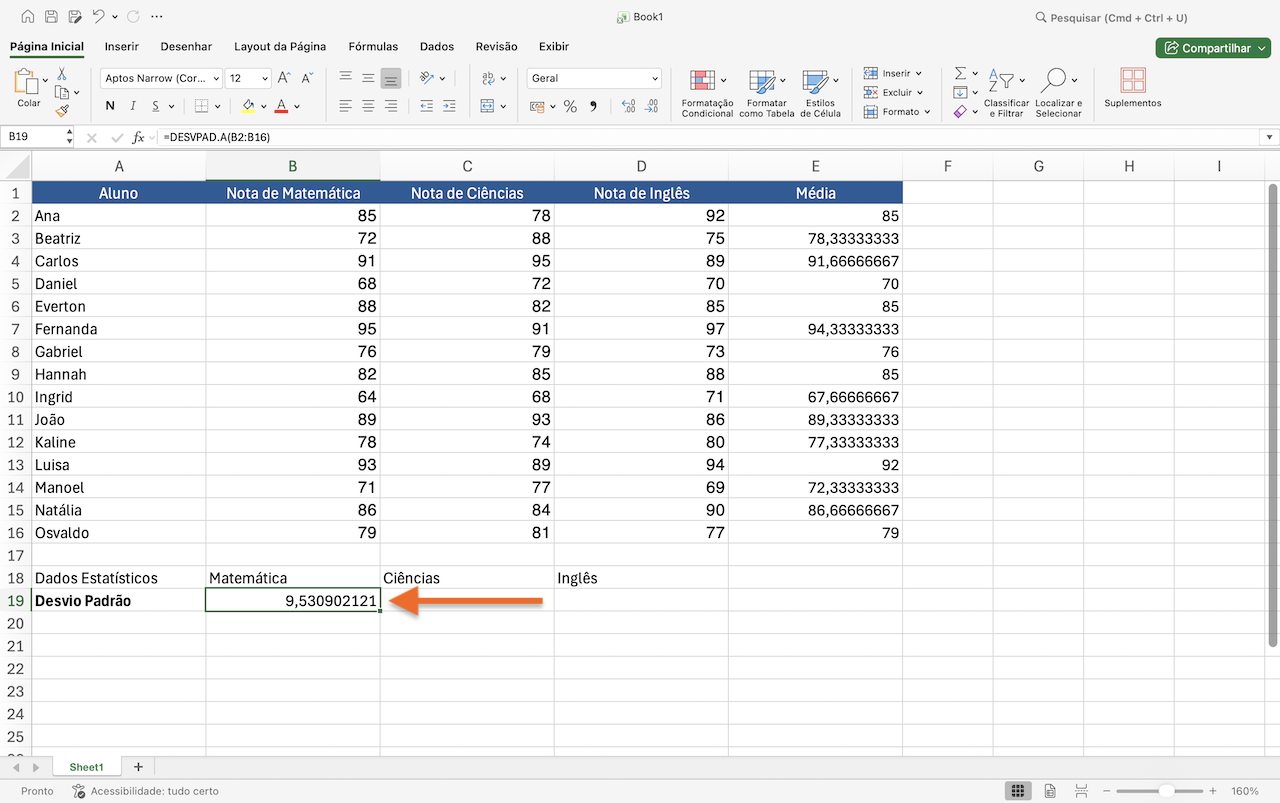
Task: Expand font color dropdown arrow
Action: (x=299, y=106)
